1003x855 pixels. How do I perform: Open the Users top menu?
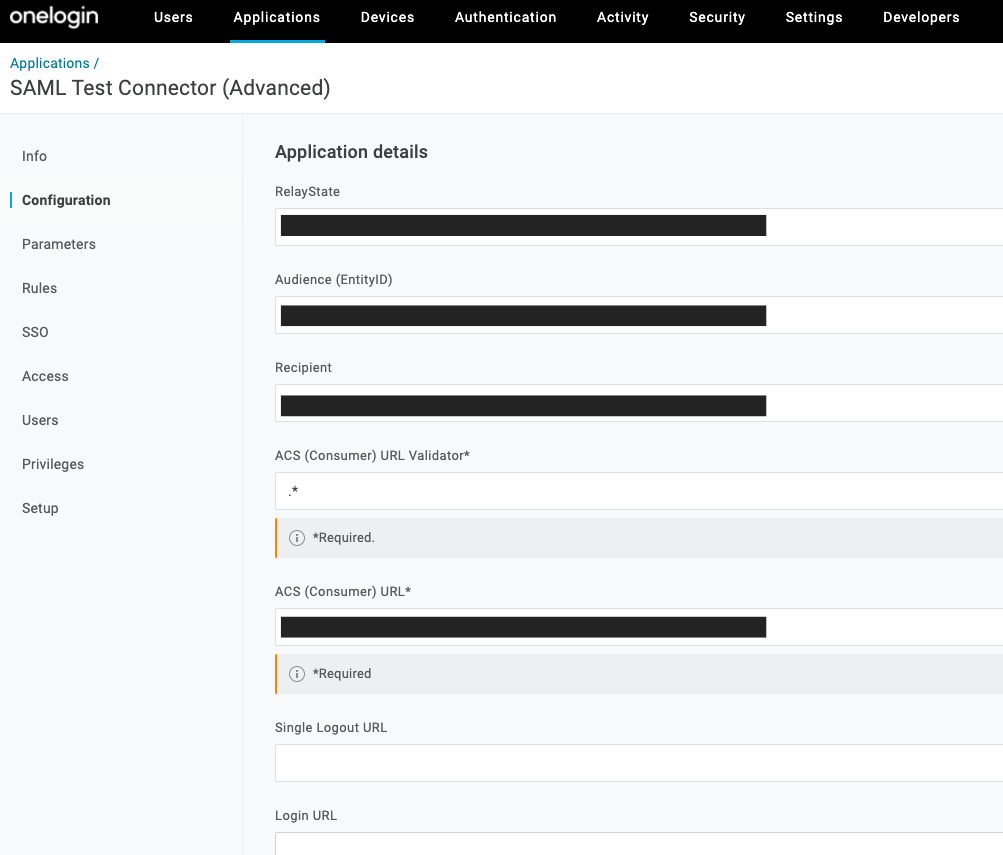(173, 18)
